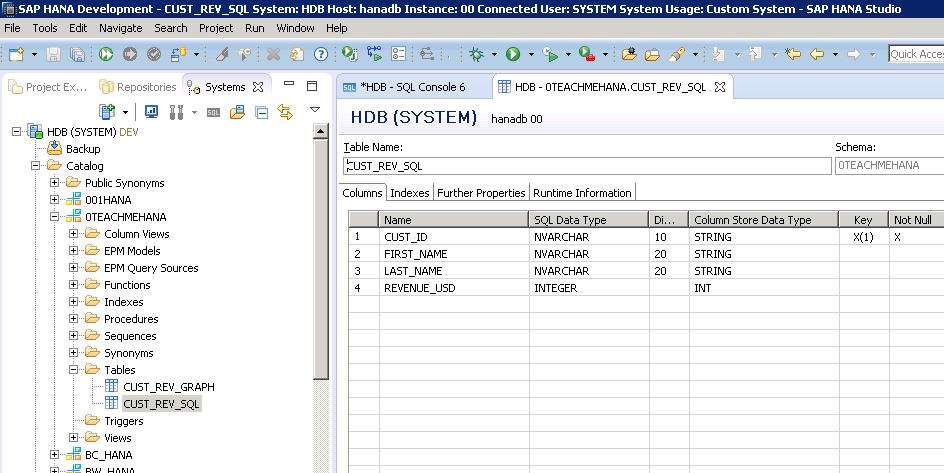Image resolution: width=944 pixels, height=473 pixels.
Task: Expand the Public Synonyms node
Action: (54, 182)
